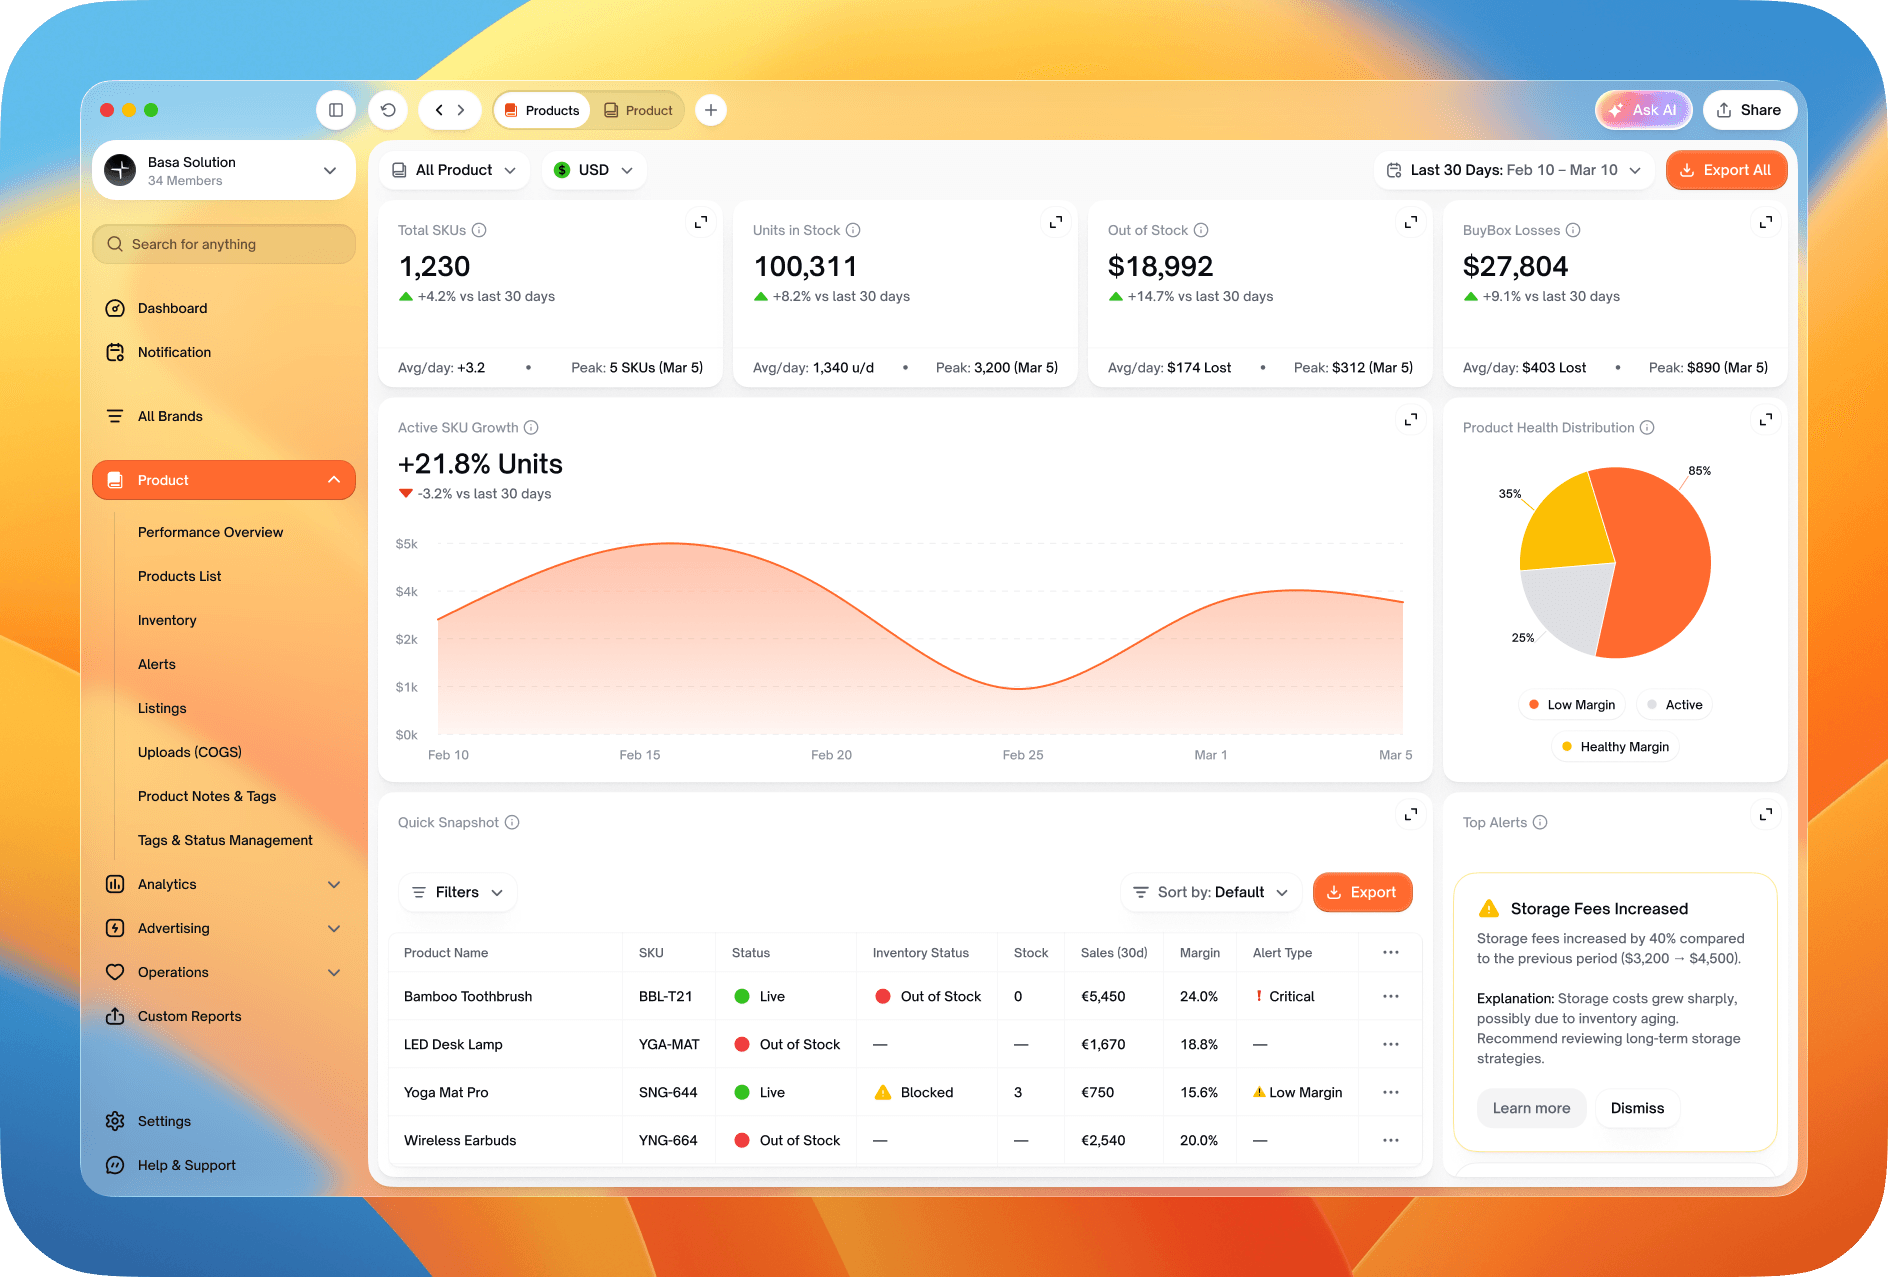Switch to the Product tab
The width and height of the screenshot is (1888, 1277).
coord(638,110)
